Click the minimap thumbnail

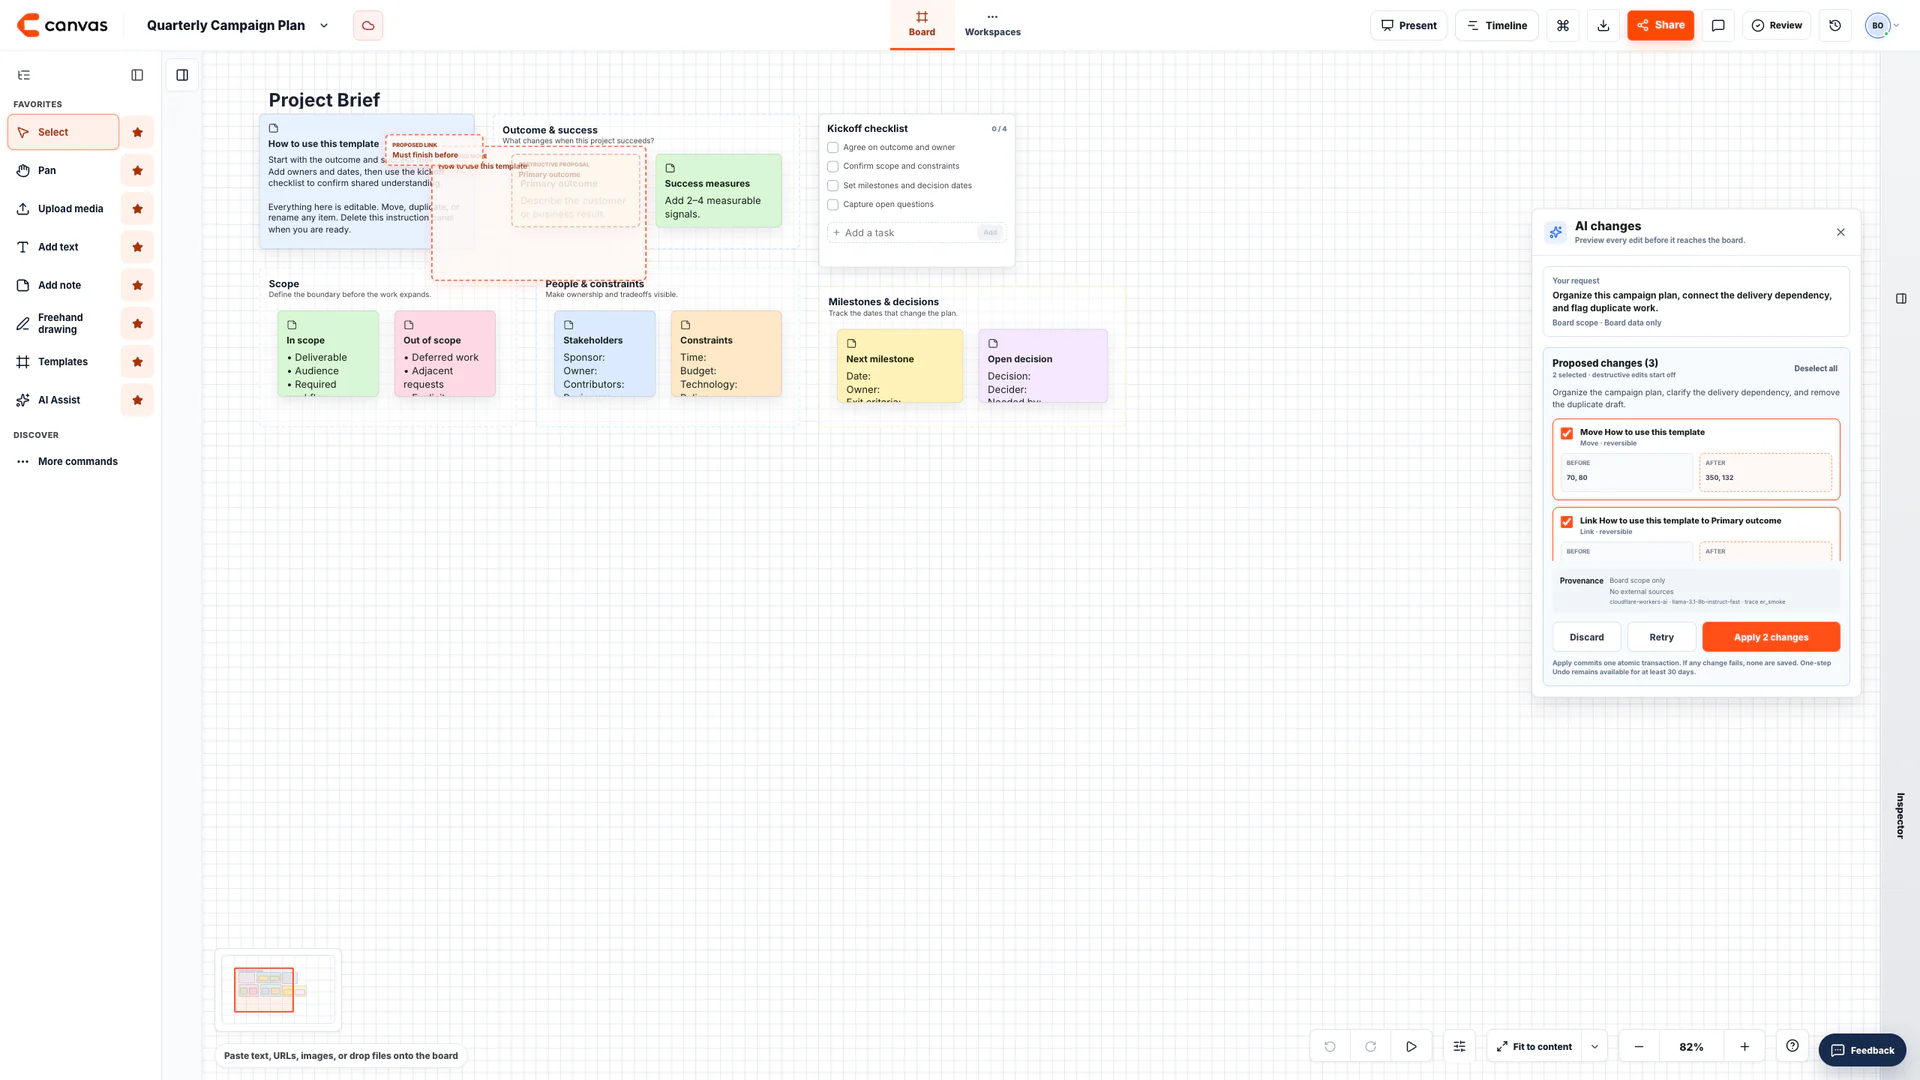coord(278,990)
